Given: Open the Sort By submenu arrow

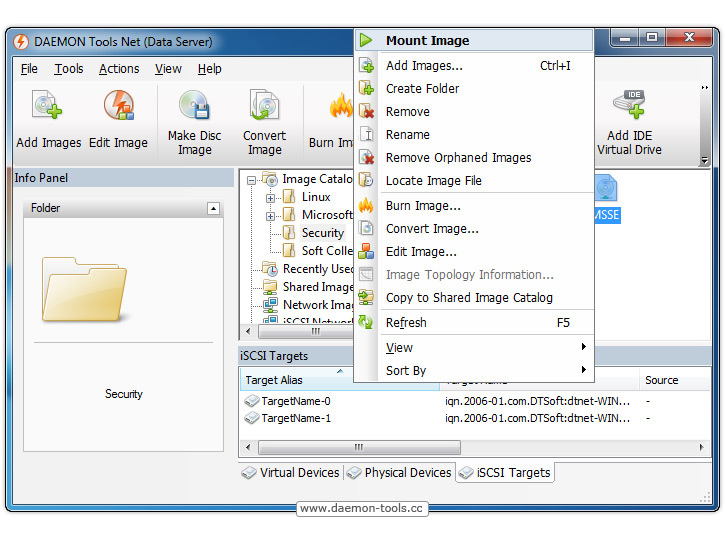Looking at the screenshot, I should tap(584, 369).
